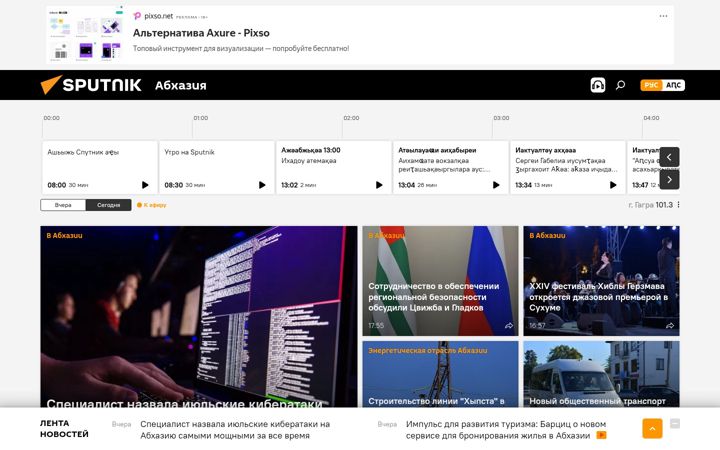Screen dimensions: 720x450
Task: Click the 01:00 timeline marker
Action: coord(201,118)
